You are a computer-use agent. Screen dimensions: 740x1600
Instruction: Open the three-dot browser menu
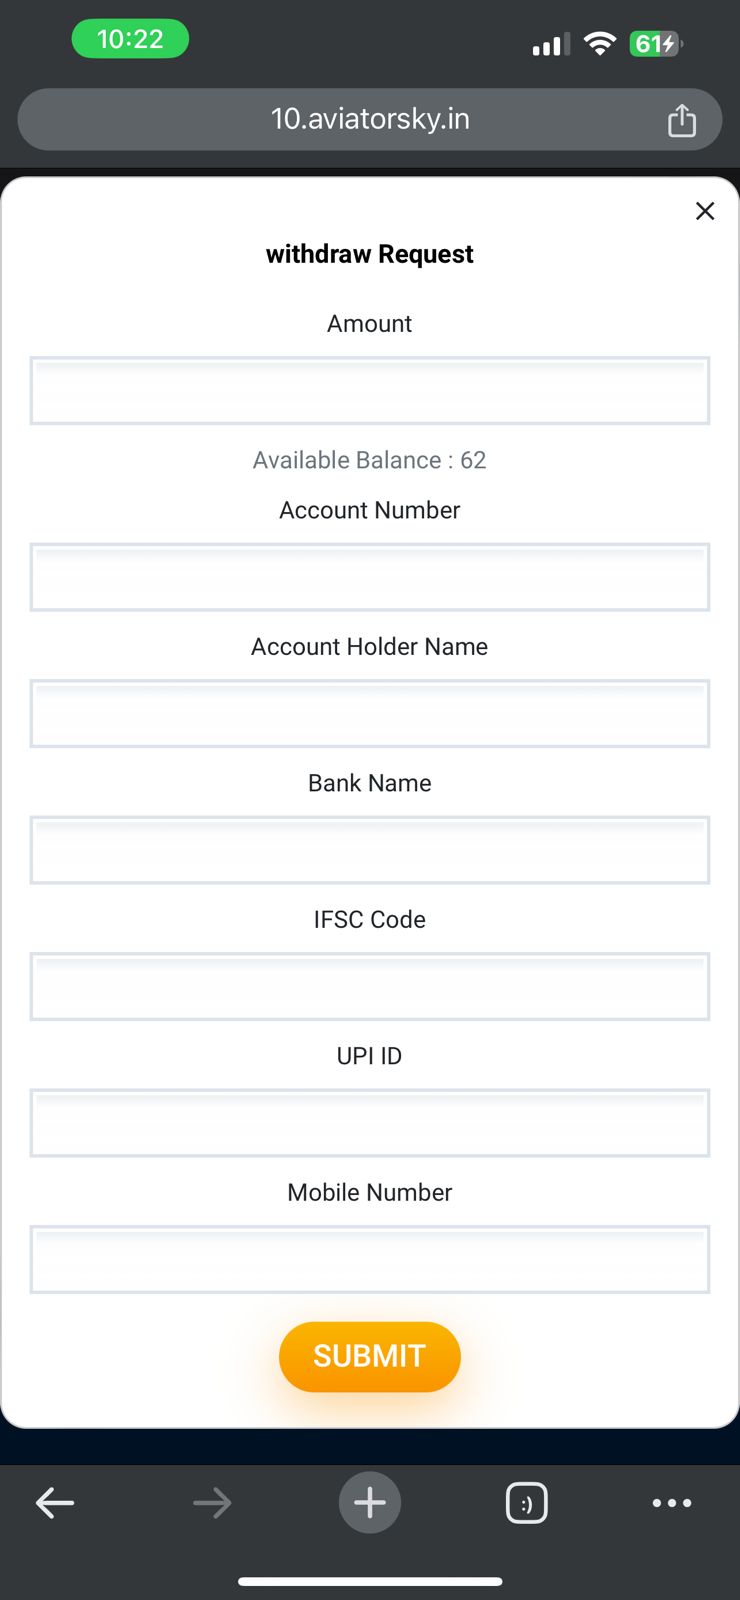point(671,1502)
